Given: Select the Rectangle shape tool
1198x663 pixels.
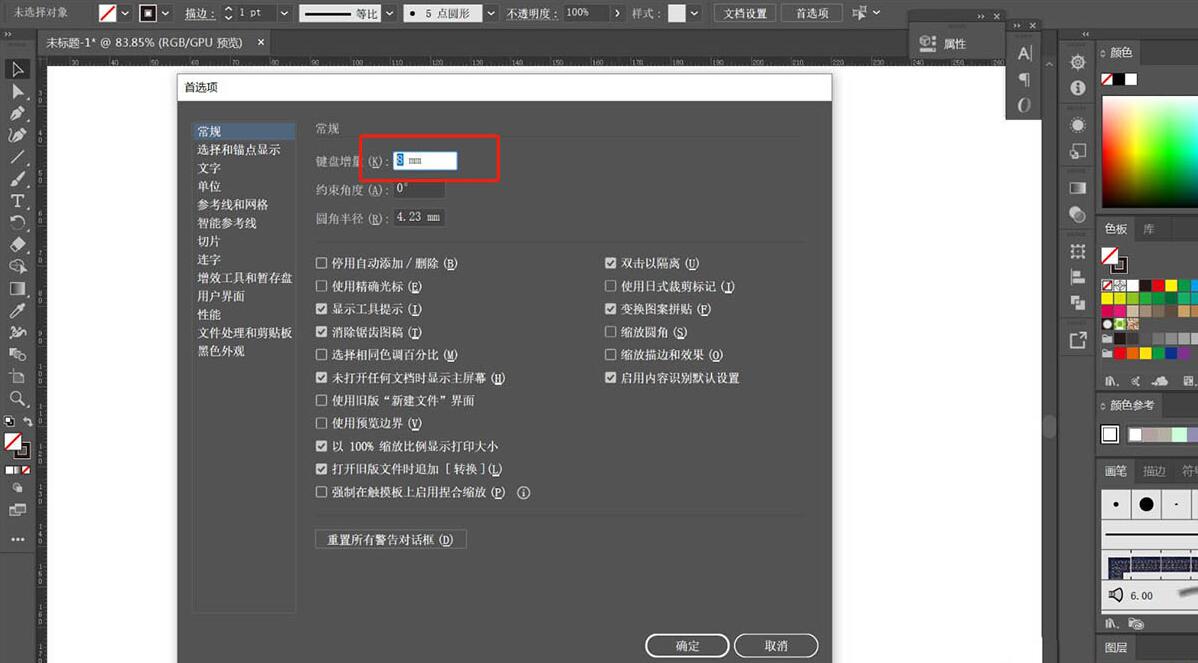Looking at the screenshot, I should (x=17, y=288).
